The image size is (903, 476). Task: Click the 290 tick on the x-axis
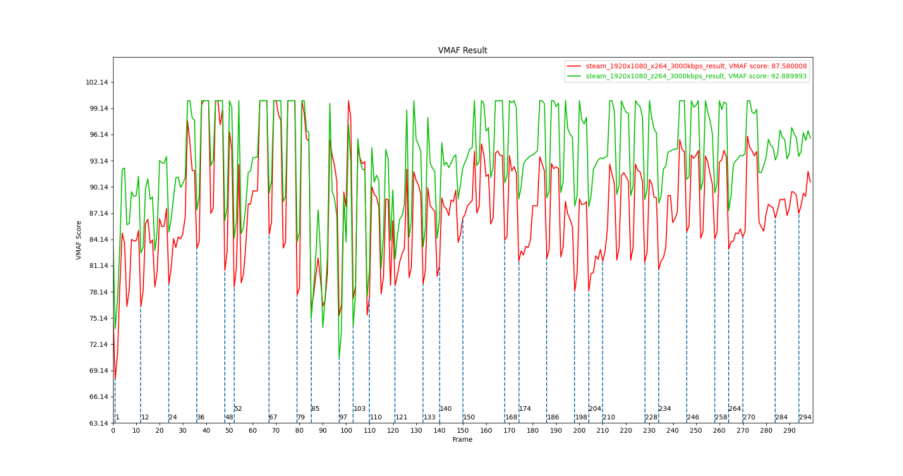[789, 431]
